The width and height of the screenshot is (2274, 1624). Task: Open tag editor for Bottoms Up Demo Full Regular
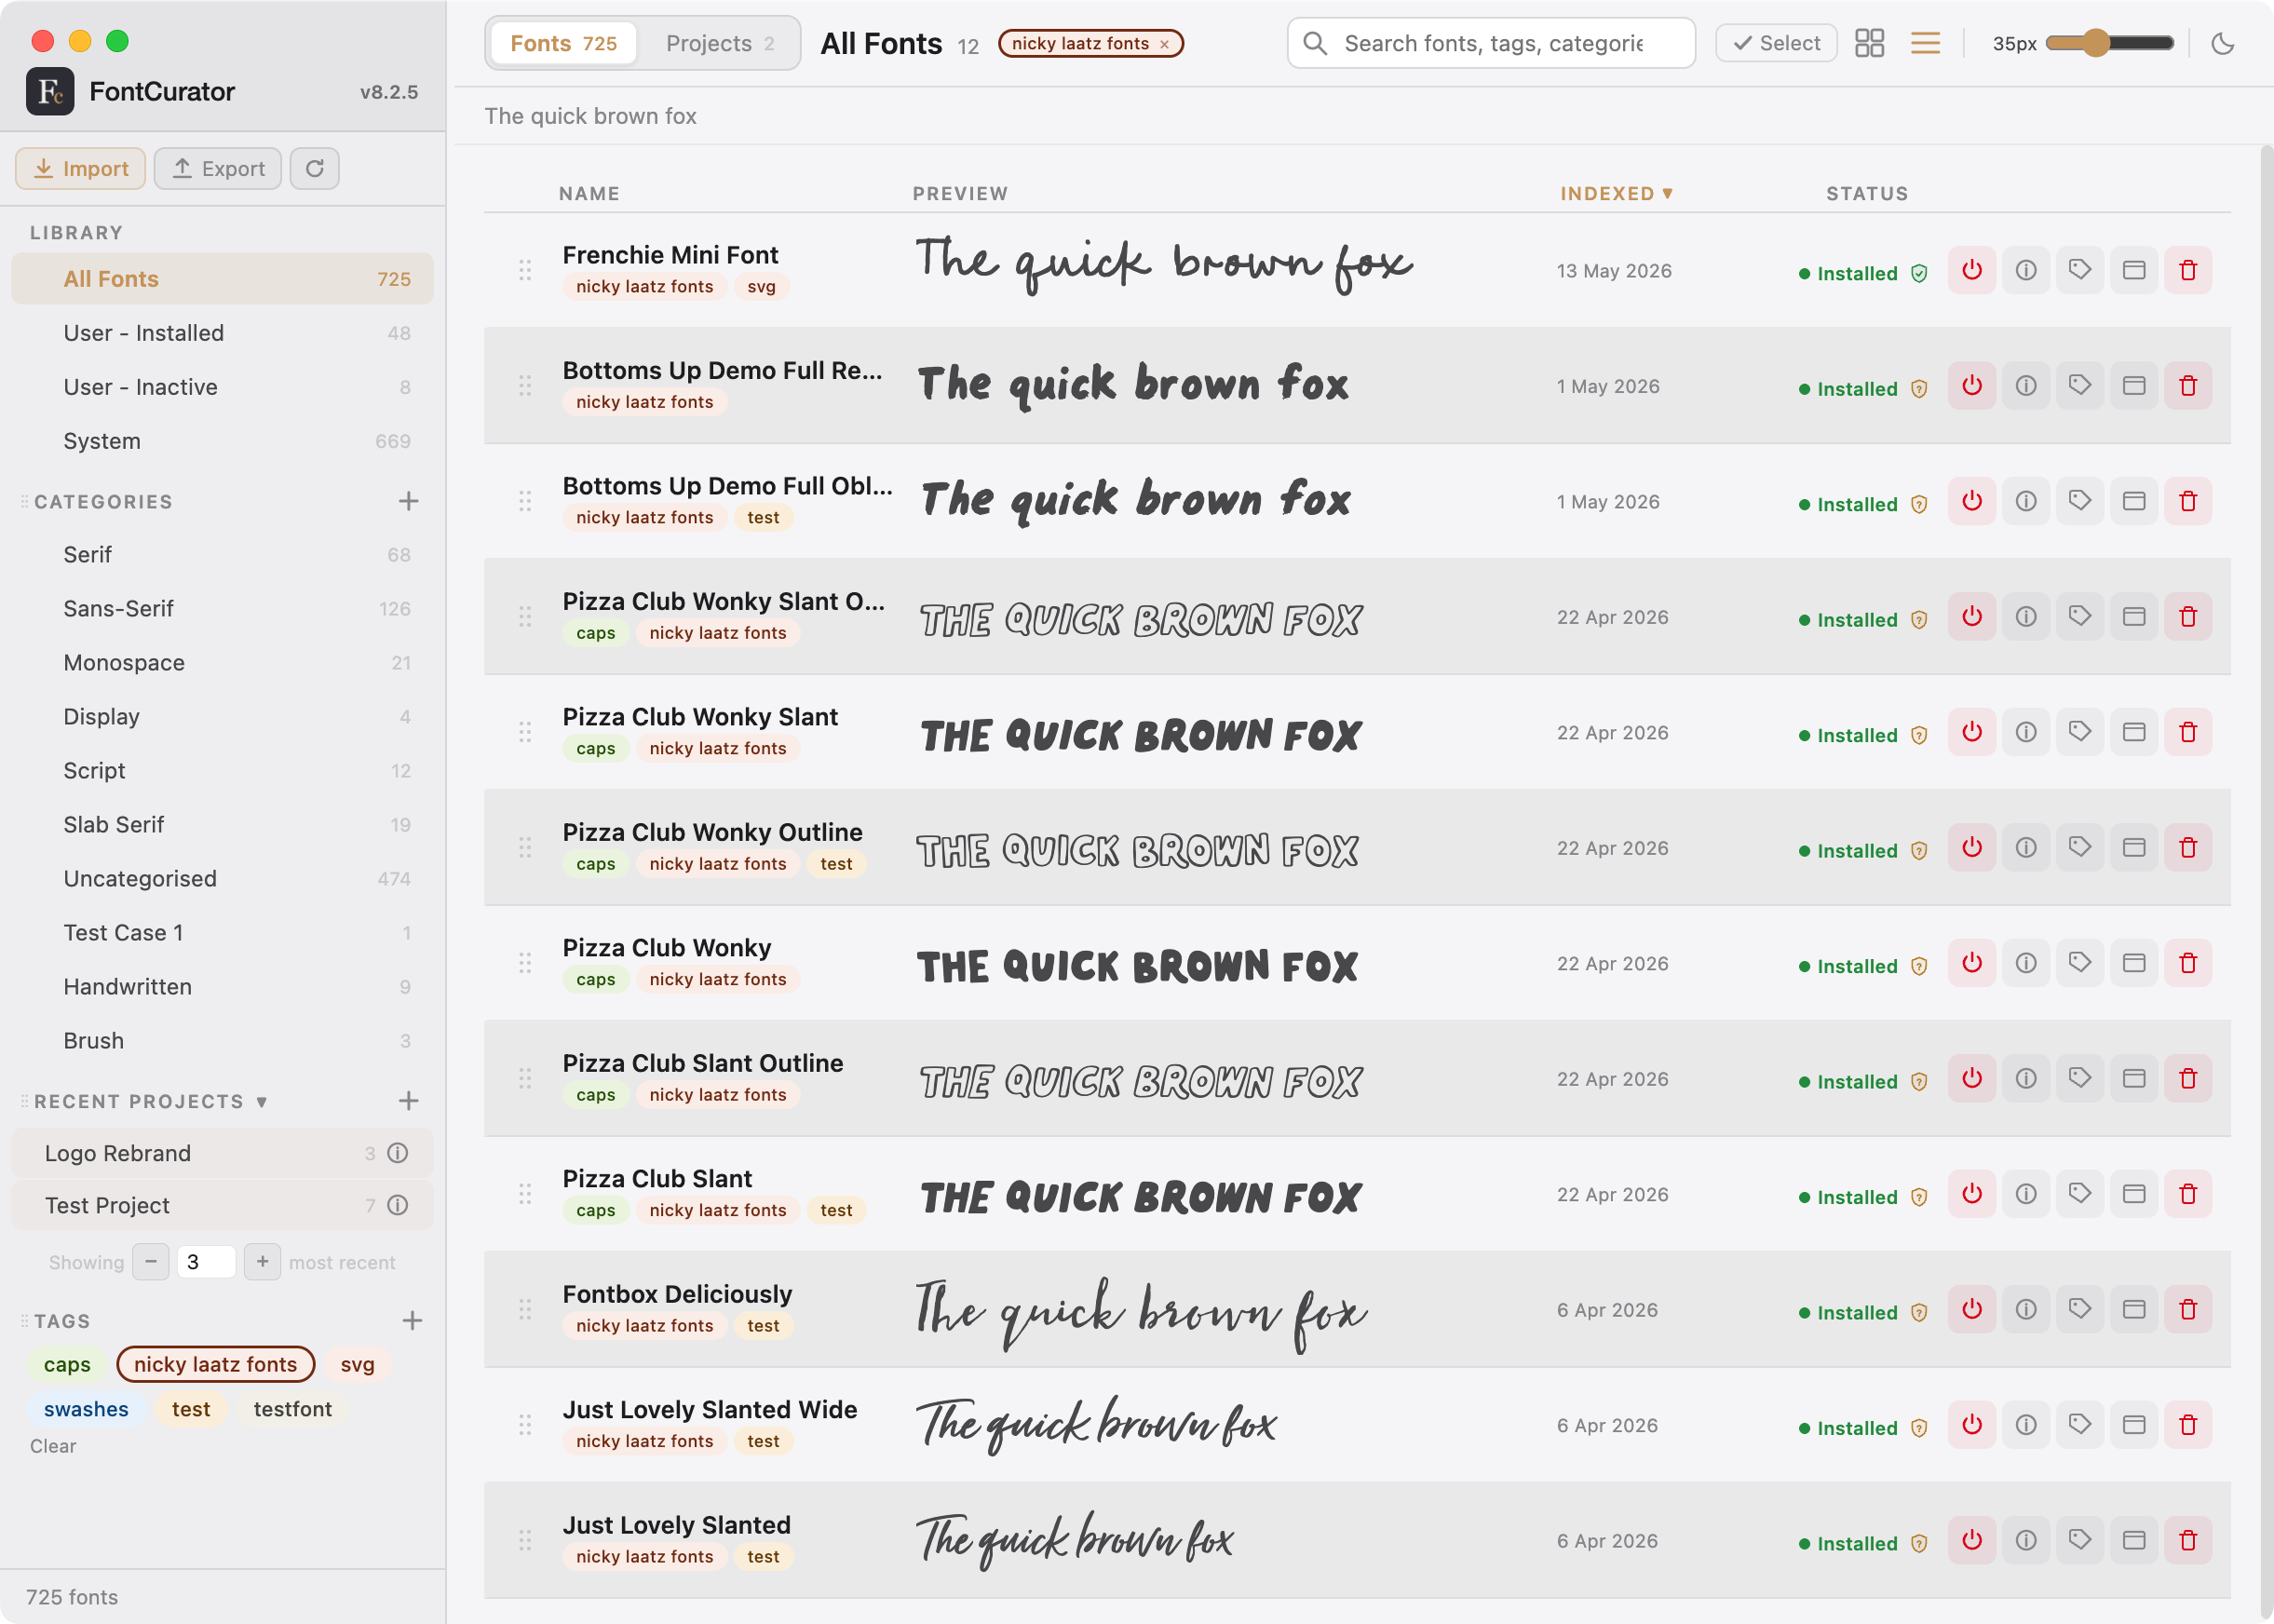click(2079, 386)
